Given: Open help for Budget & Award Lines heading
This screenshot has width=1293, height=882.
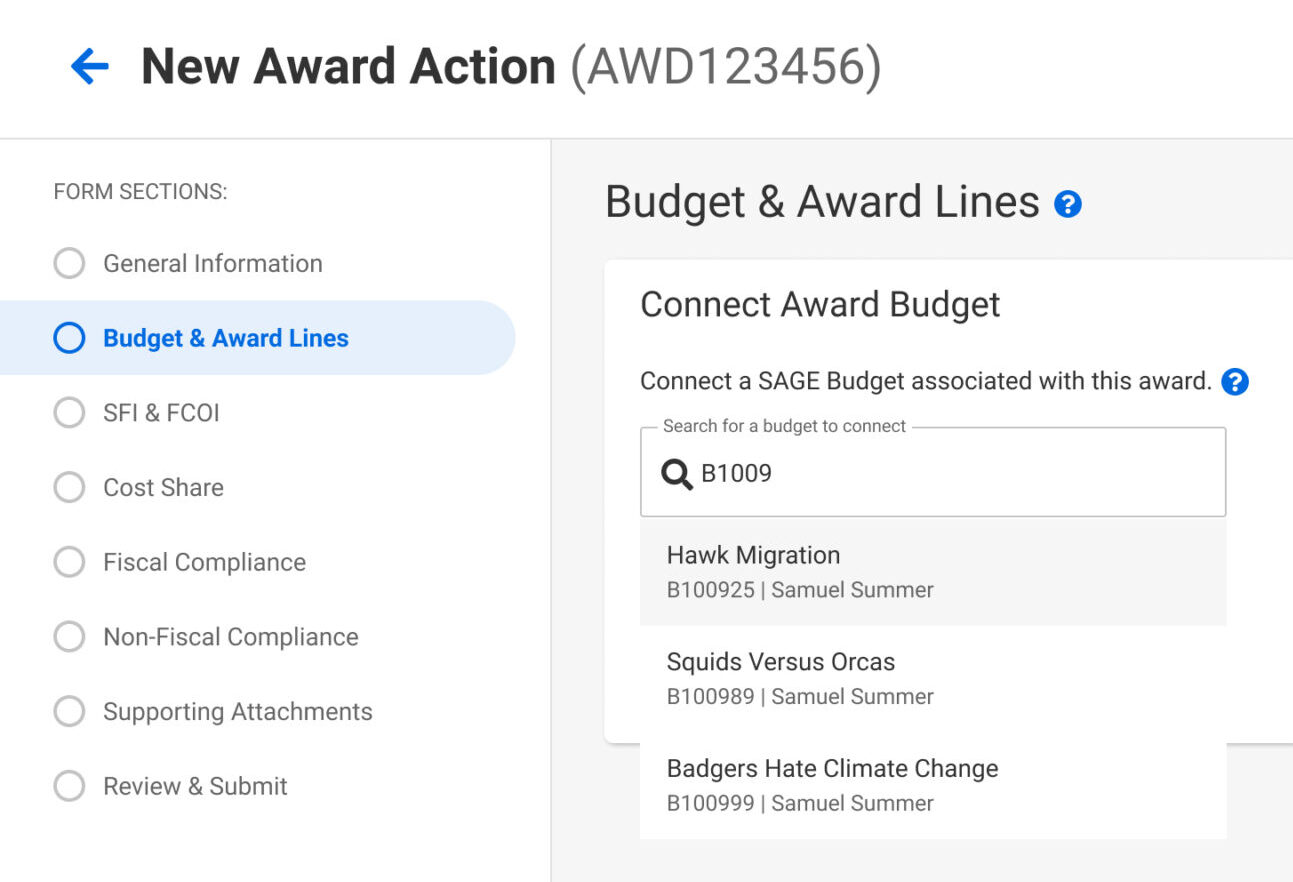Looking at the screenshot, I should pyautogui.click(x=1067, y=203).
